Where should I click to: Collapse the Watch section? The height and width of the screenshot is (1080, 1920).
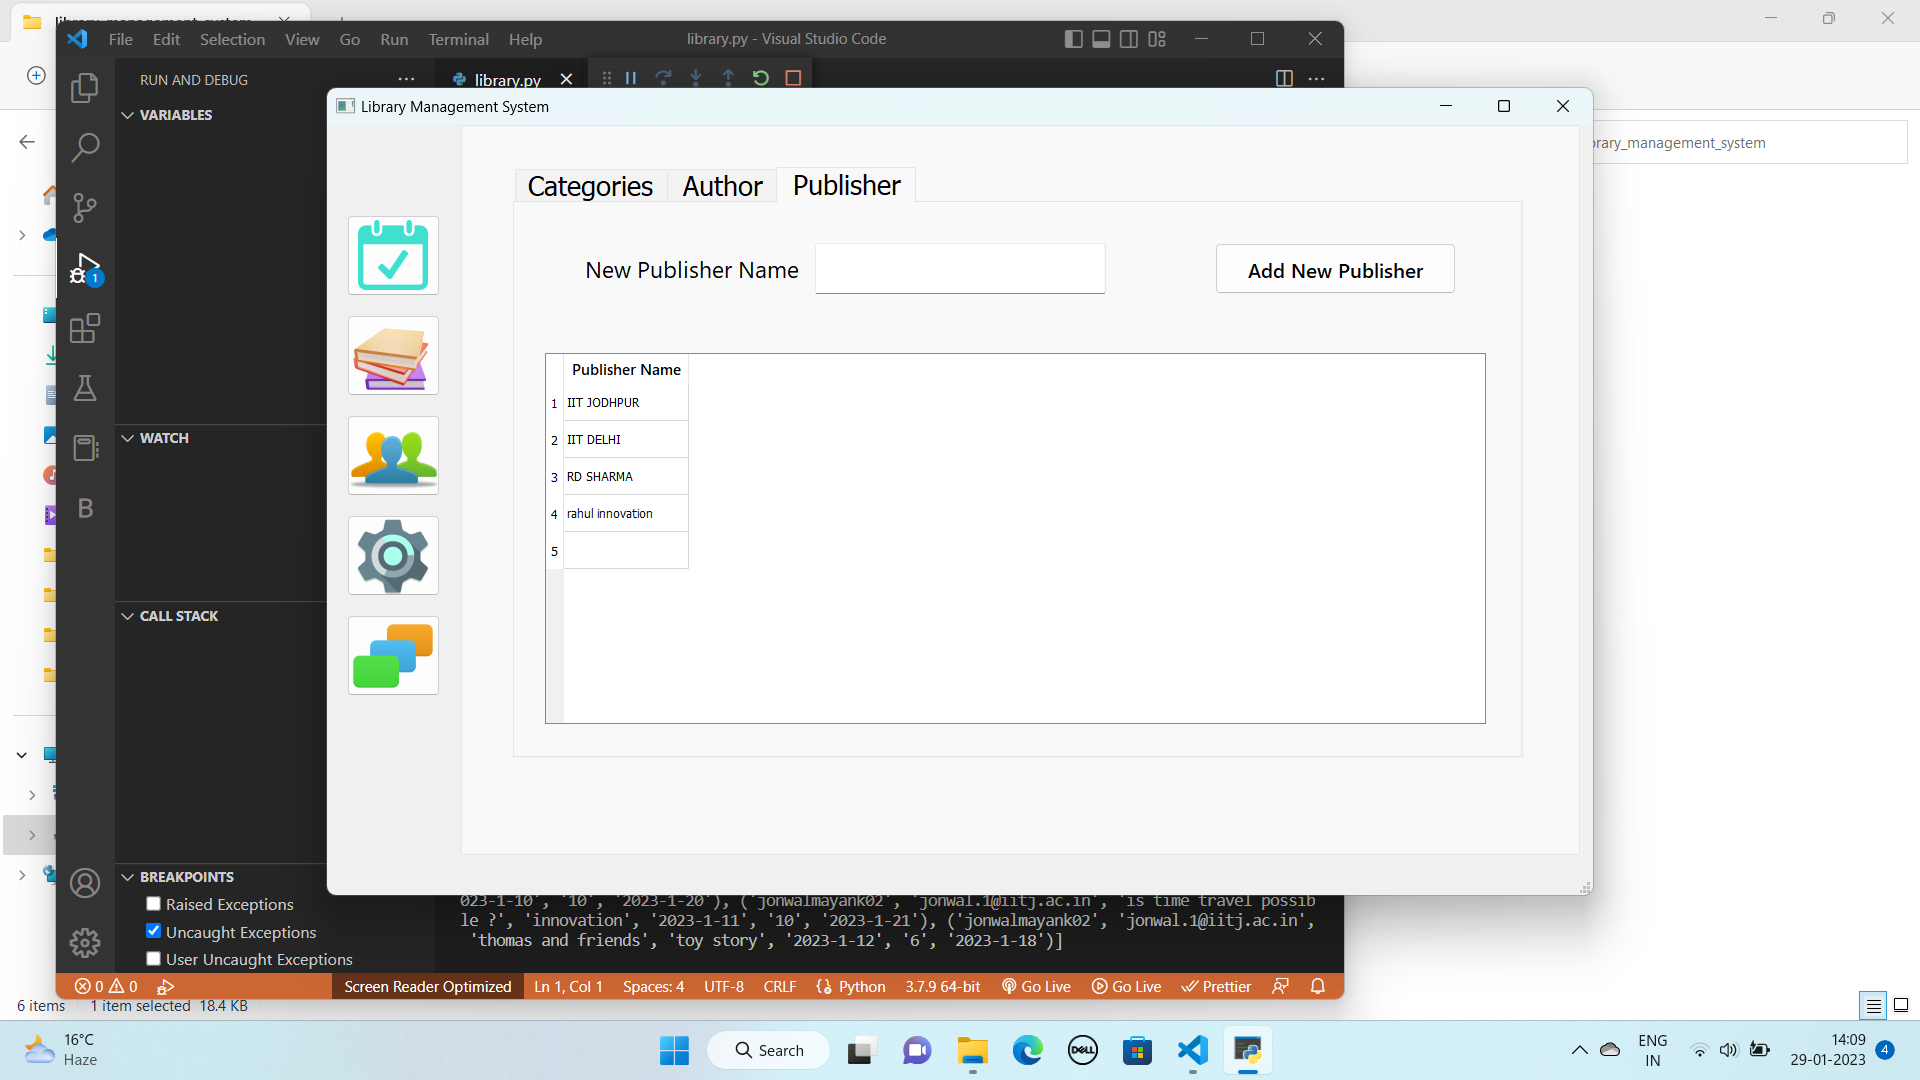click(127, 437)
